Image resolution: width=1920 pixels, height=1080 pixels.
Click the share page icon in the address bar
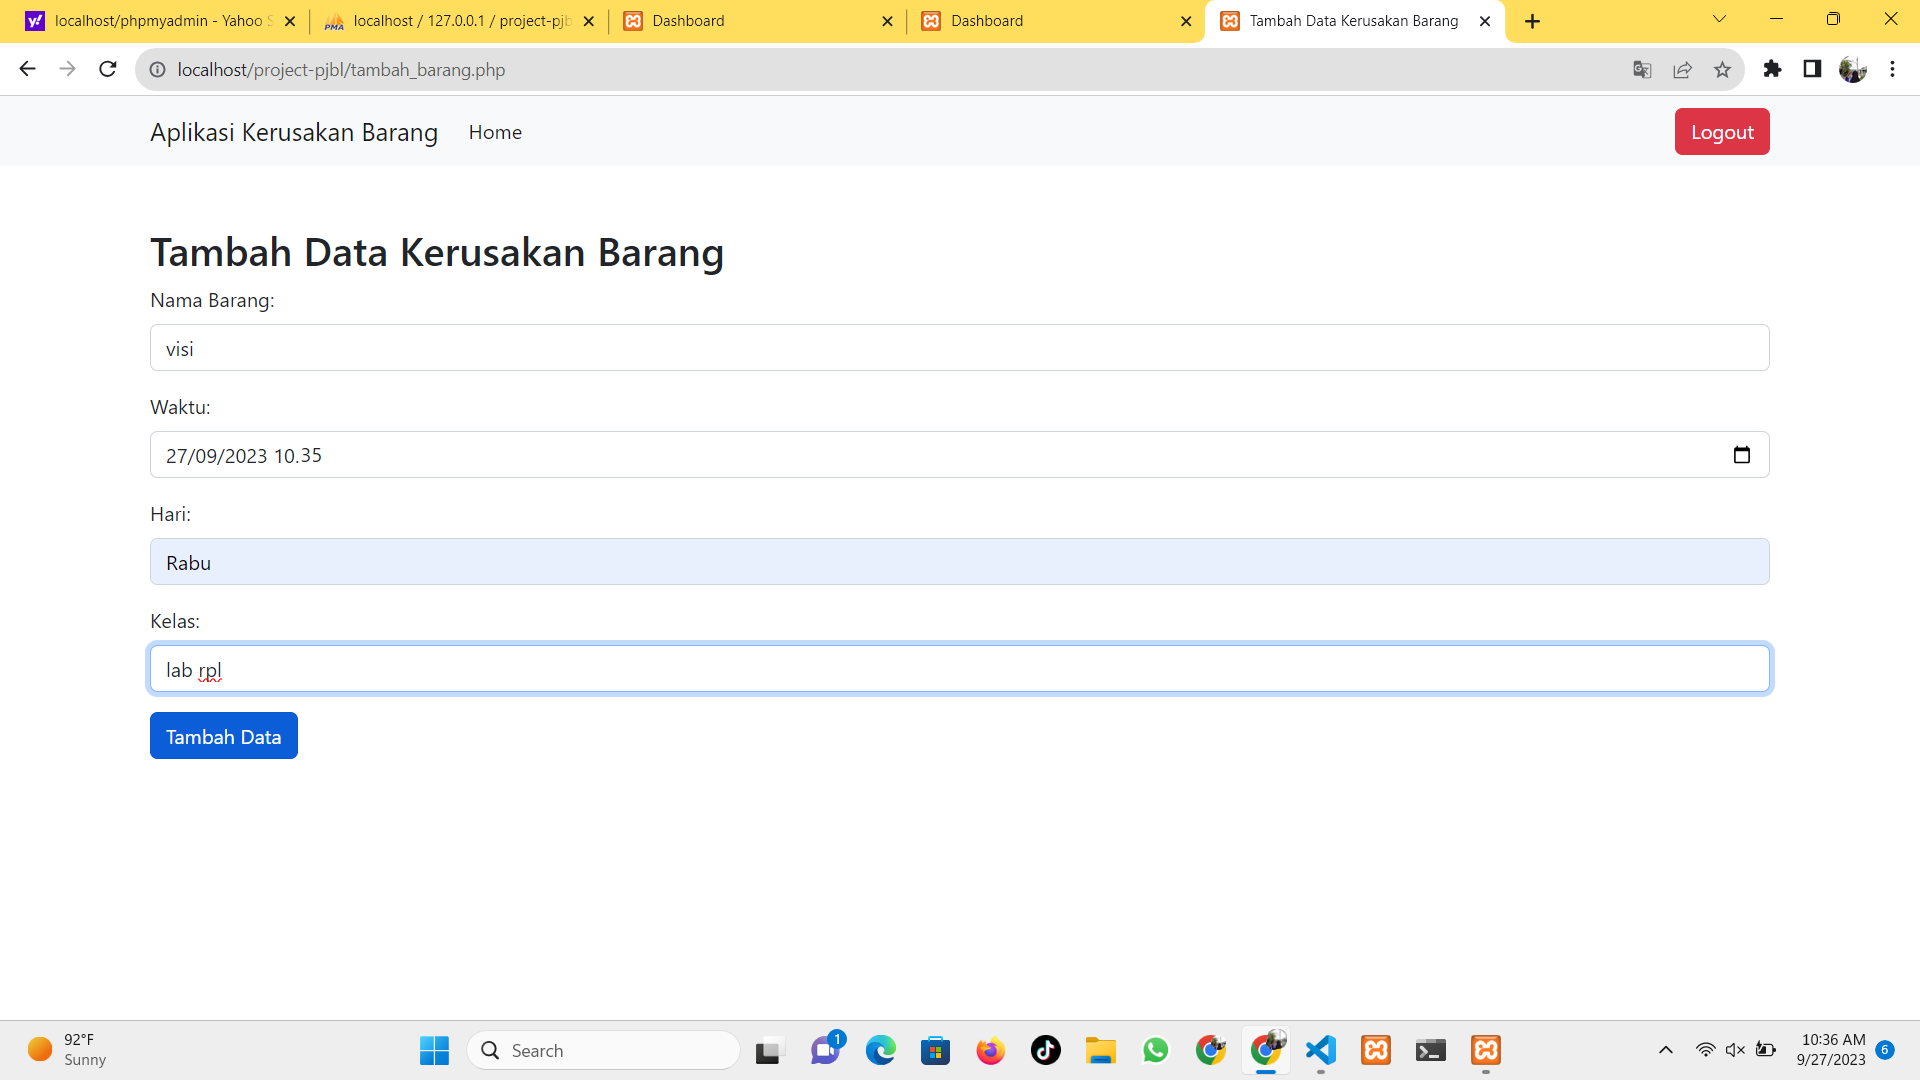coord(1682,70)
